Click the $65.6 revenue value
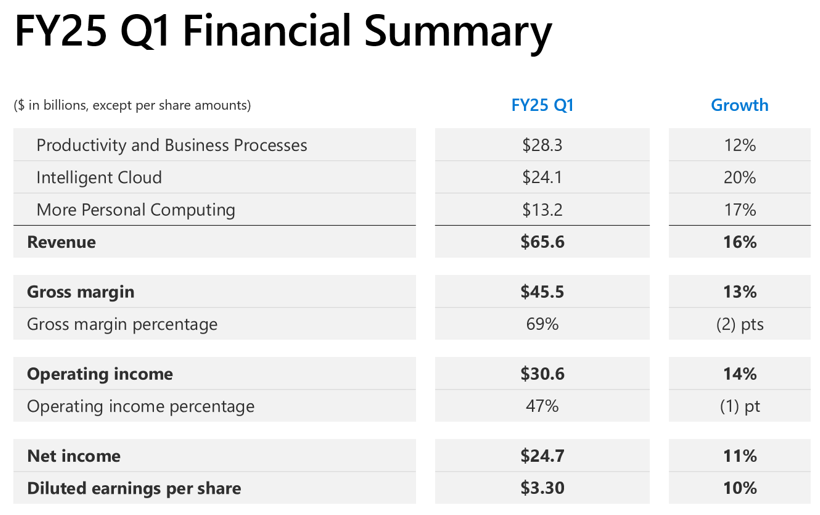This screenshot has height=515, width=820. [x=542, y=242]
